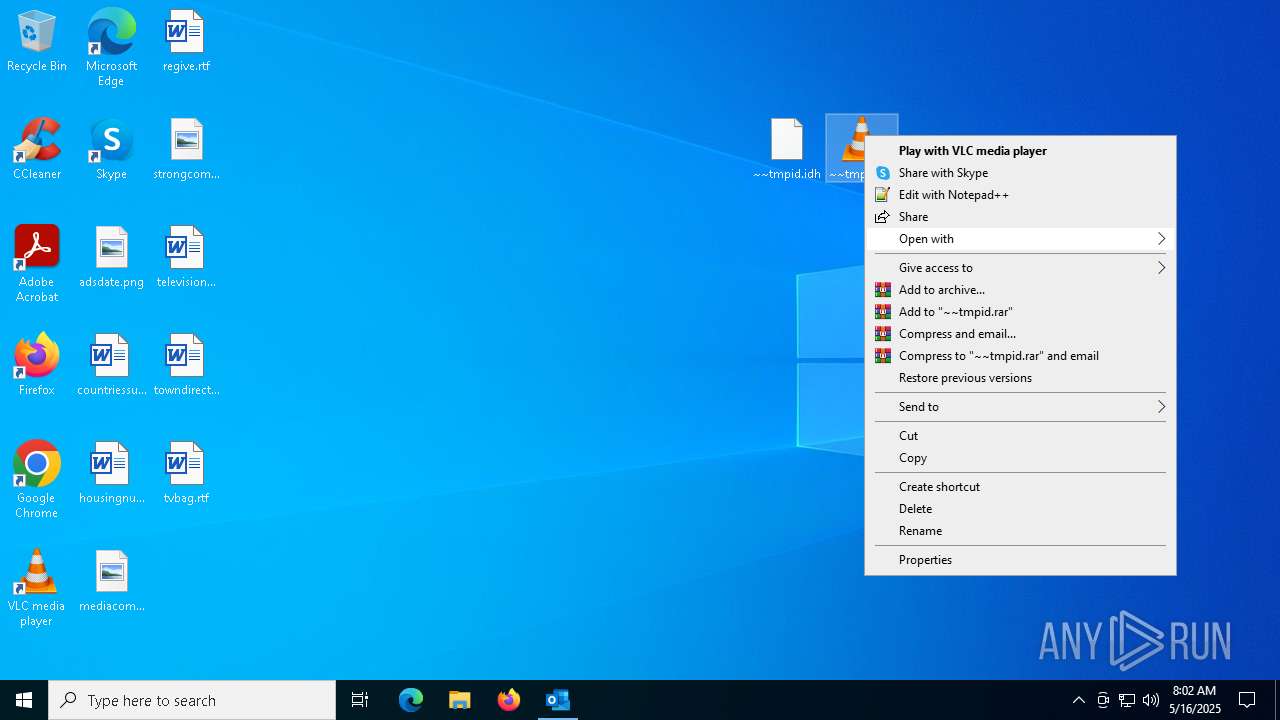Screen dimensions: 1280x720
Task: Select the countriessu... Word document
Action: point(111,366)
